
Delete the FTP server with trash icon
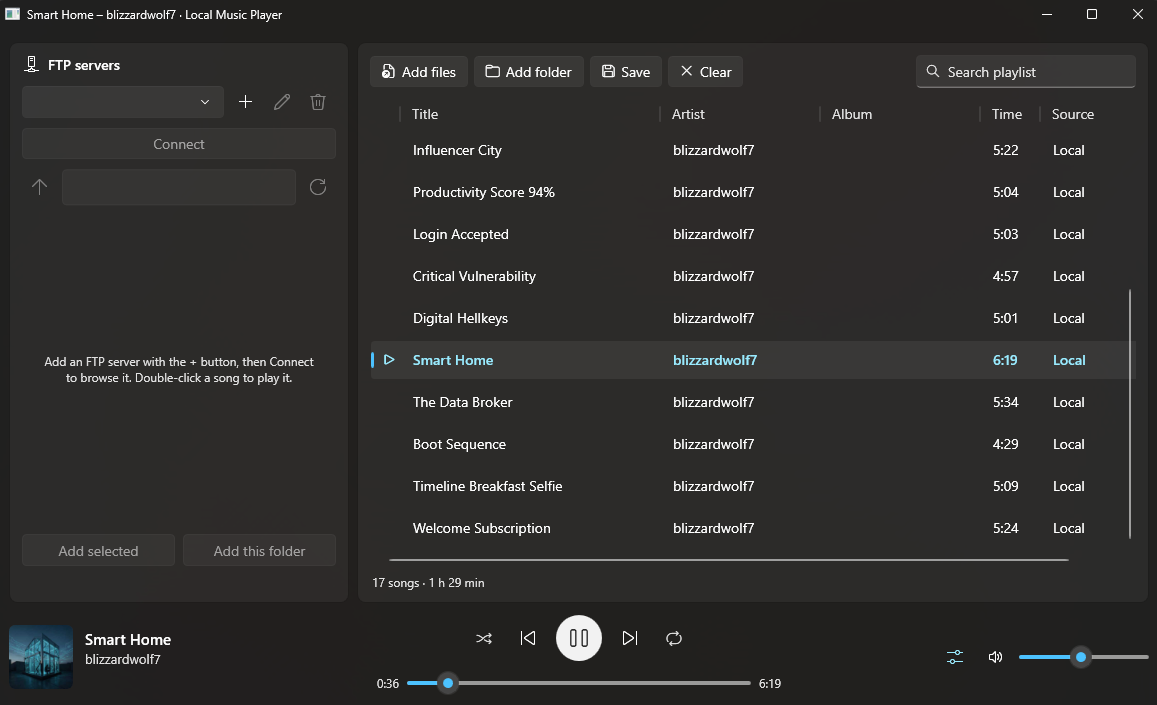(318, 102)
